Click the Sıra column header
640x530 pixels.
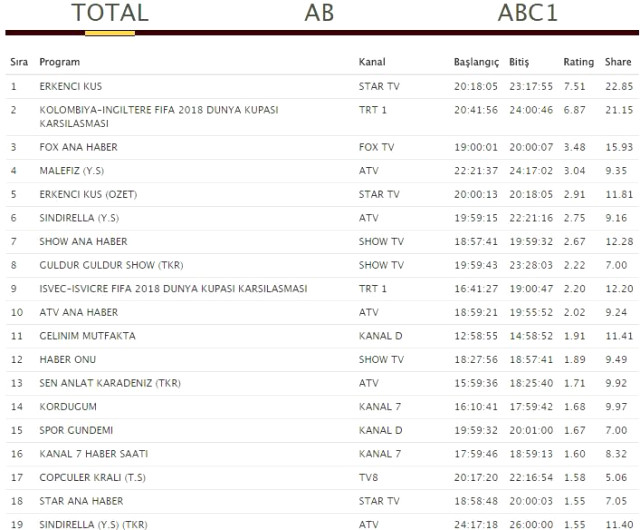(x=19, y=62)
